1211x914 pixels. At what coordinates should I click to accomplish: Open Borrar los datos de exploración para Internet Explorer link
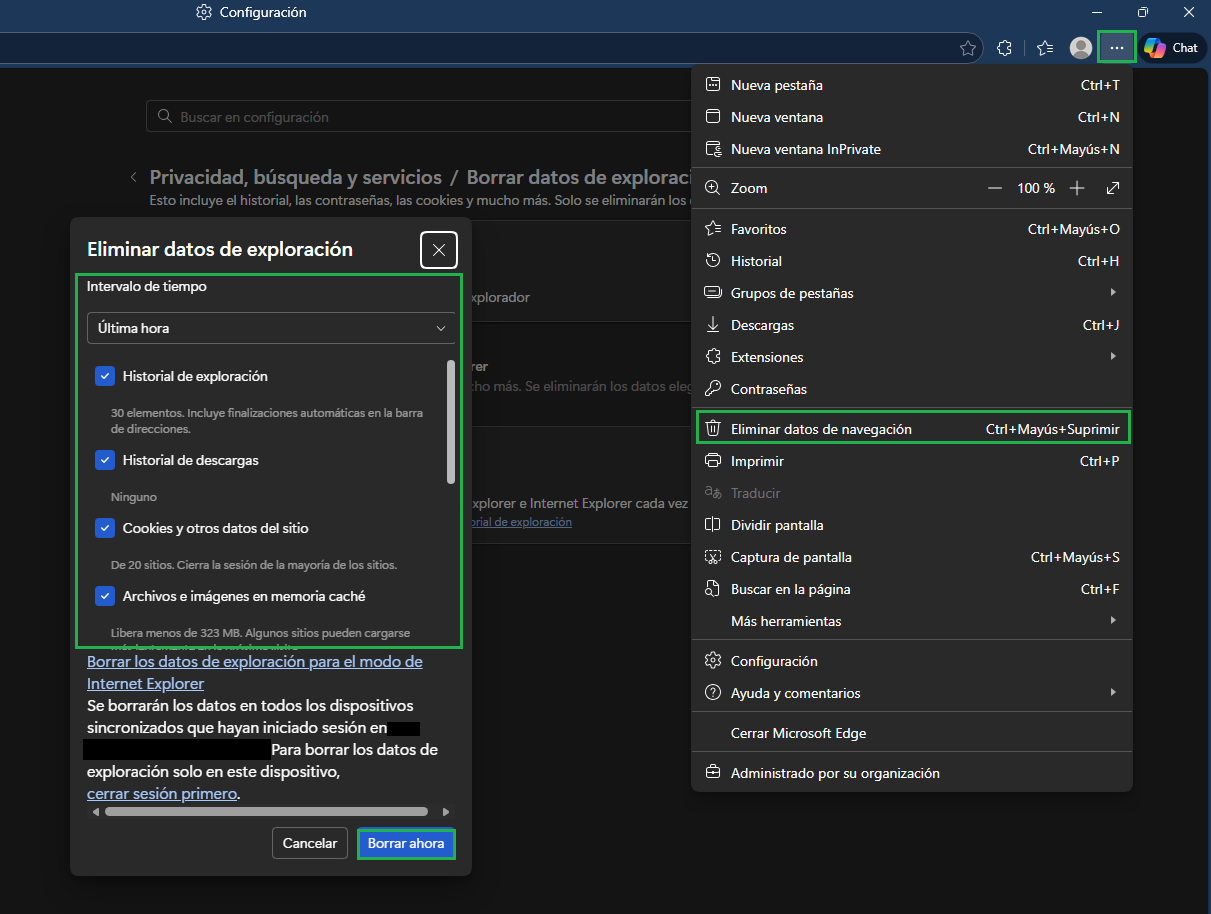pos(255,673)
